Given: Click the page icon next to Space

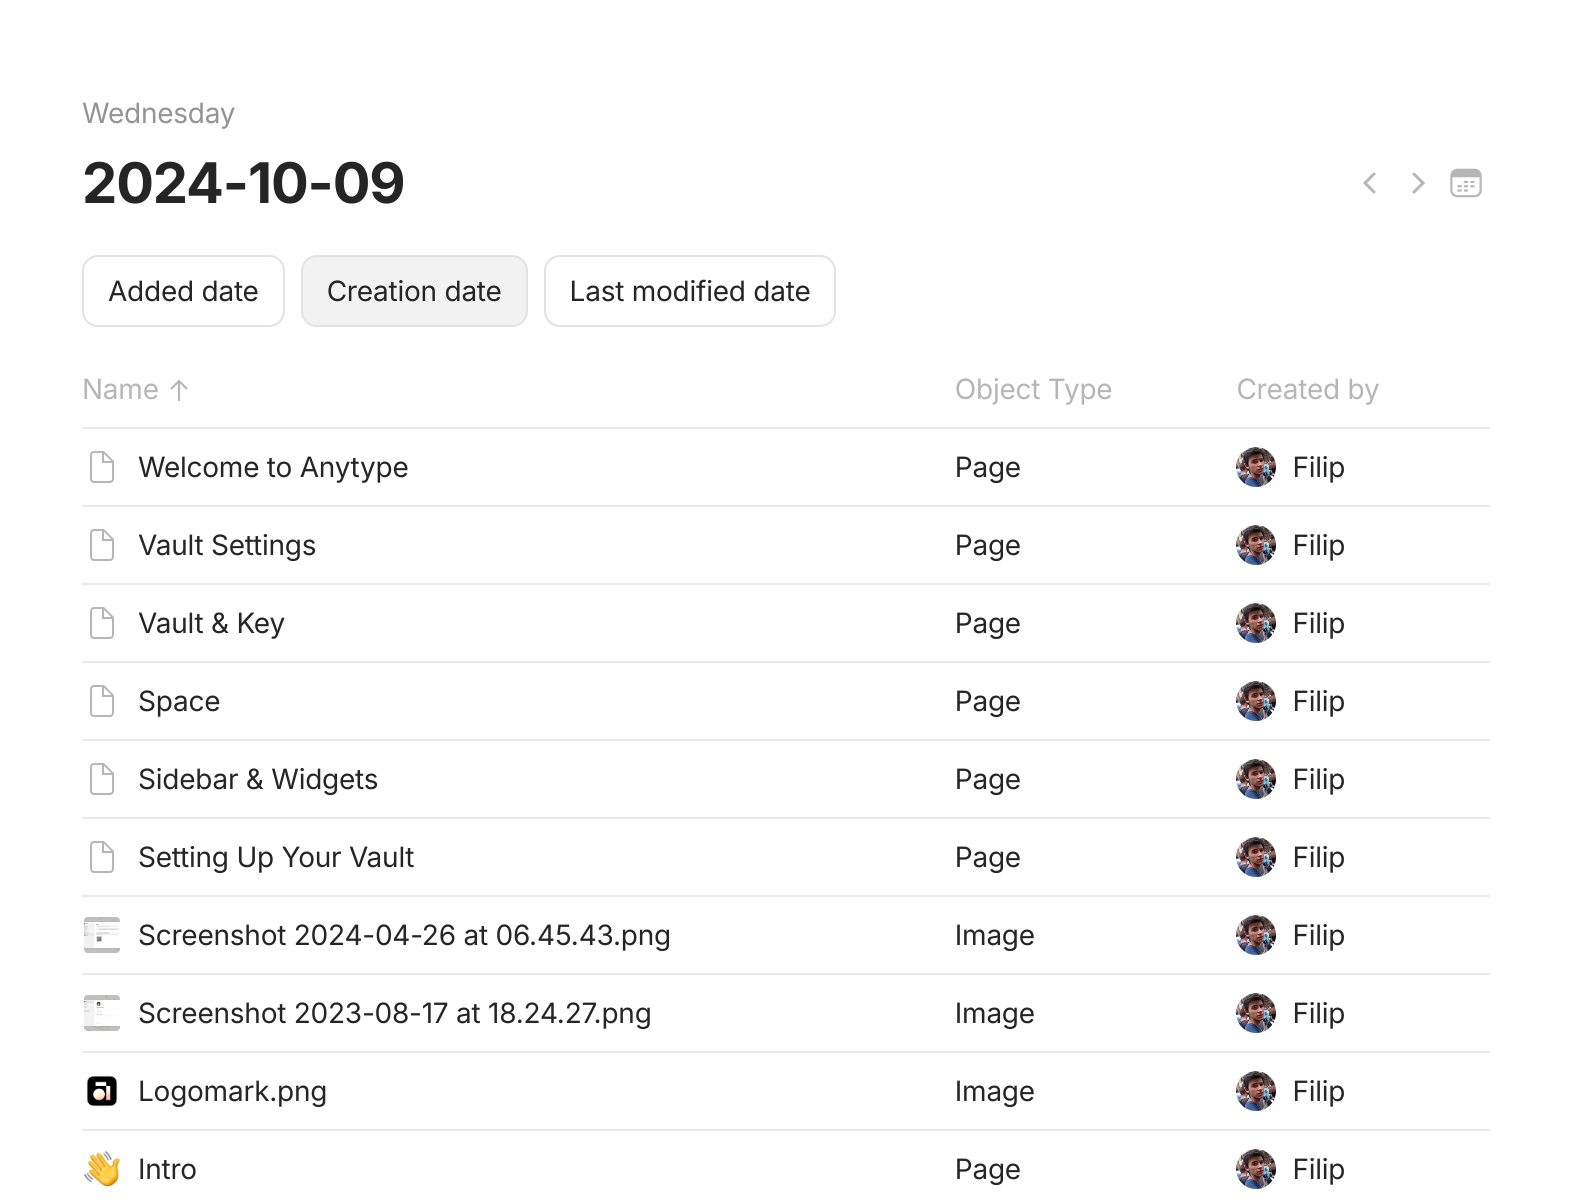Looking at the screenshot, I should (102, 701).
